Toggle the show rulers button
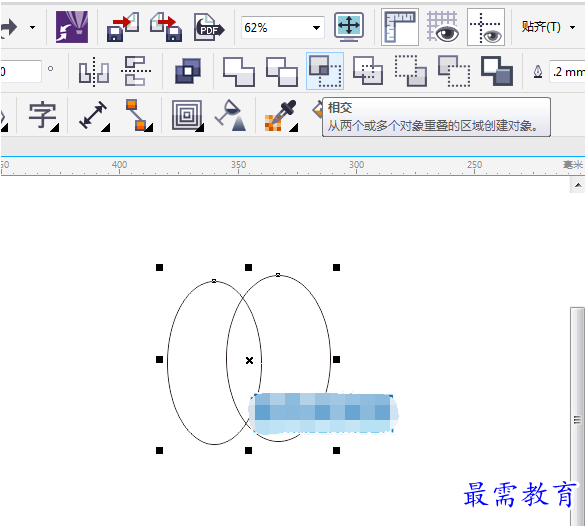 [x=400, y=27]
